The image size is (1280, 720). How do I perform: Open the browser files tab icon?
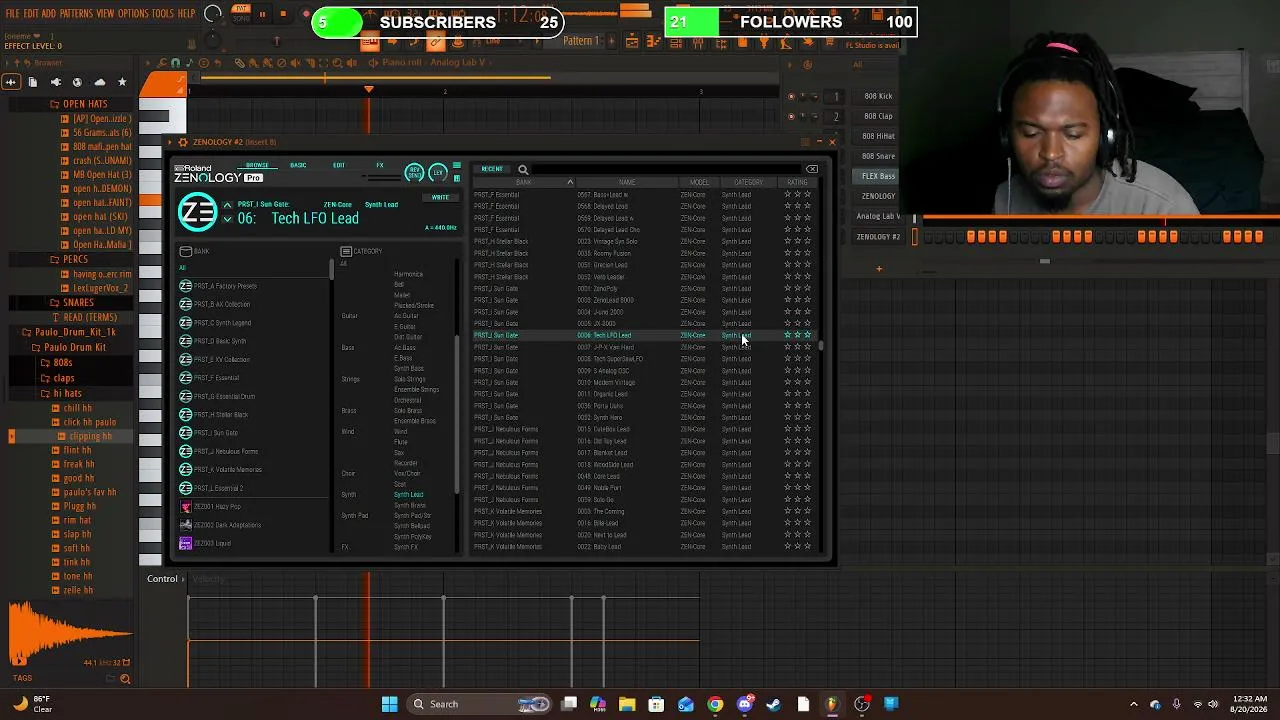pos(33,82)
